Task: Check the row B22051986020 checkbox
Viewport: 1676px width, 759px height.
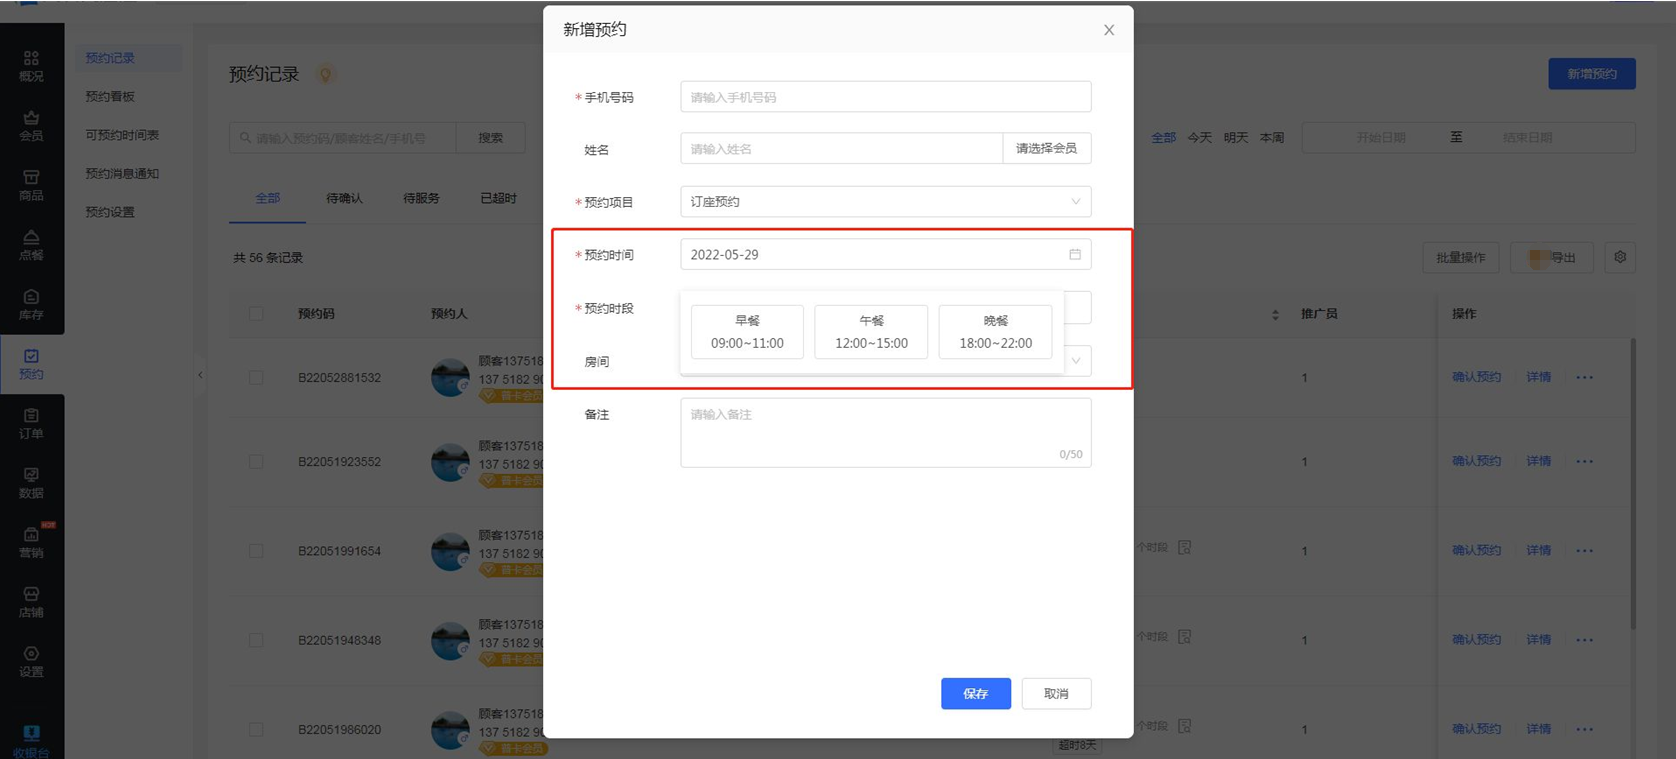Action: point(256,730)
